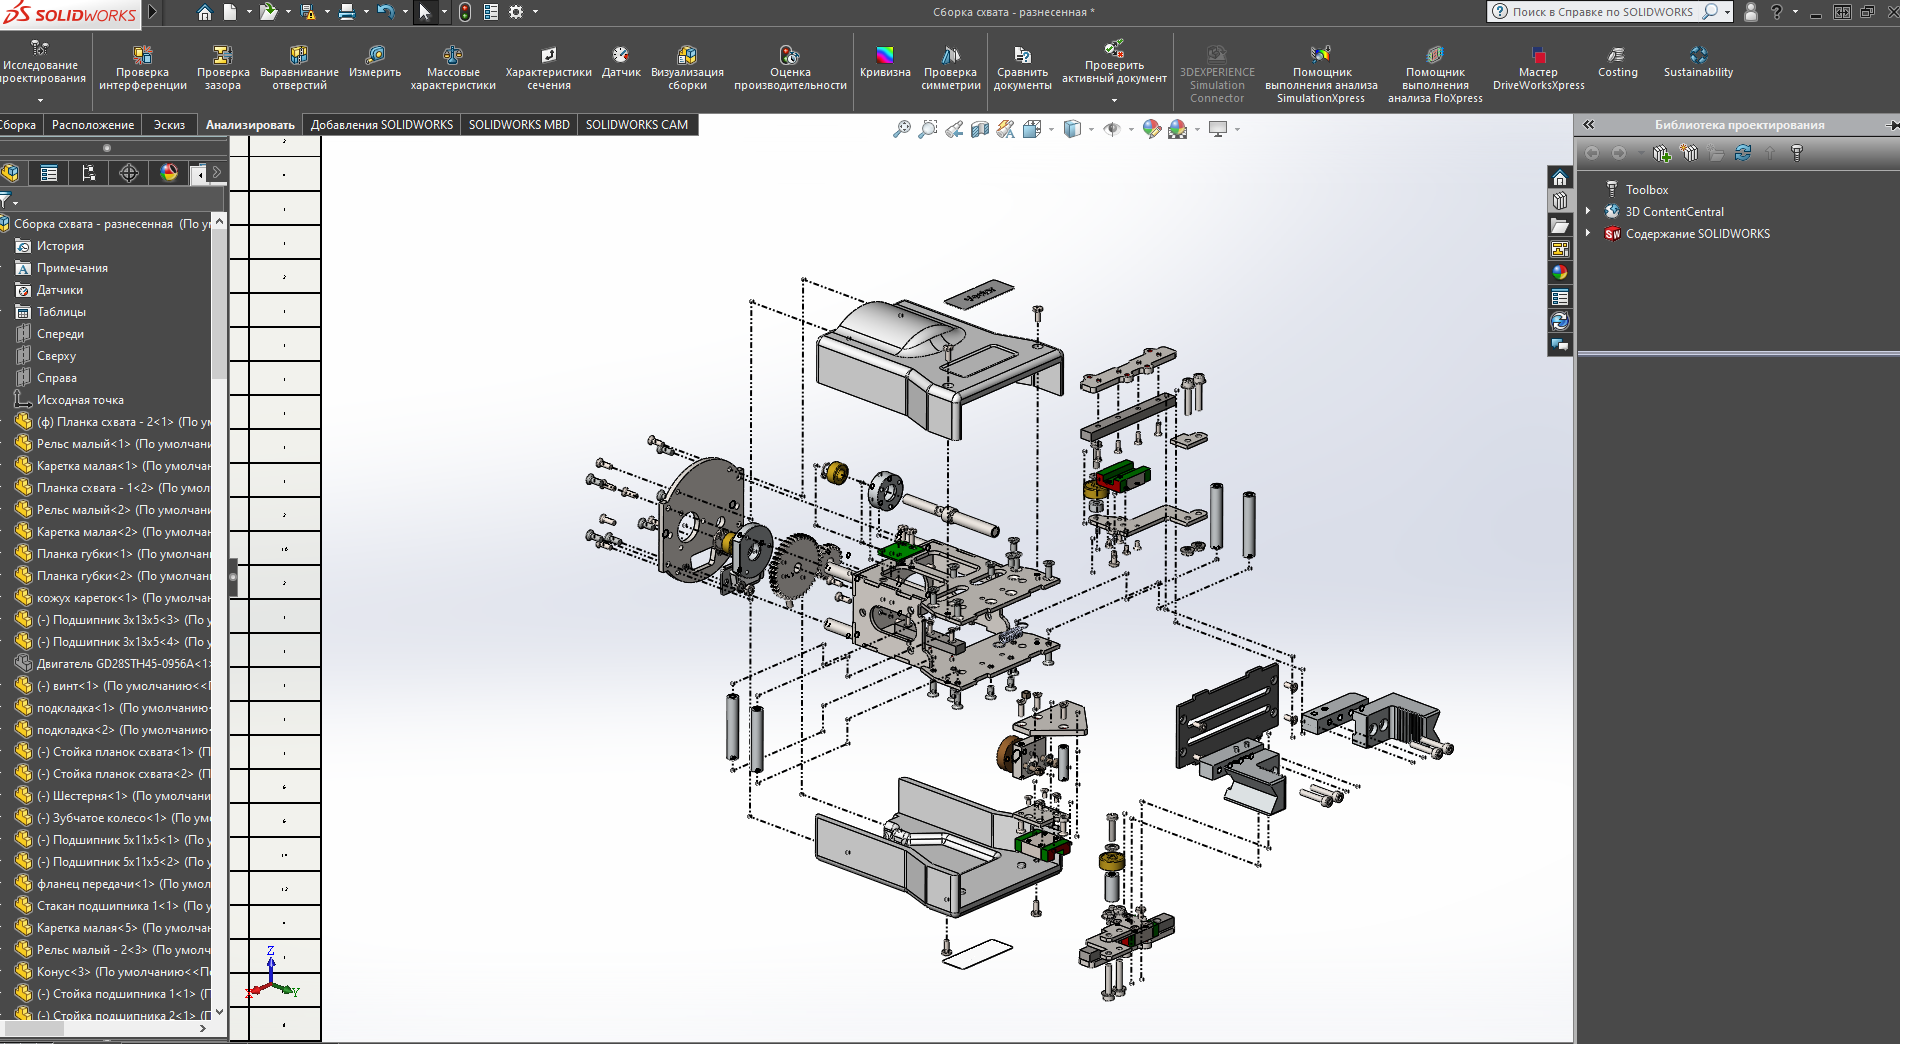Open Массовые характеристики tool
The image size is (1912, 1060).
453,68
